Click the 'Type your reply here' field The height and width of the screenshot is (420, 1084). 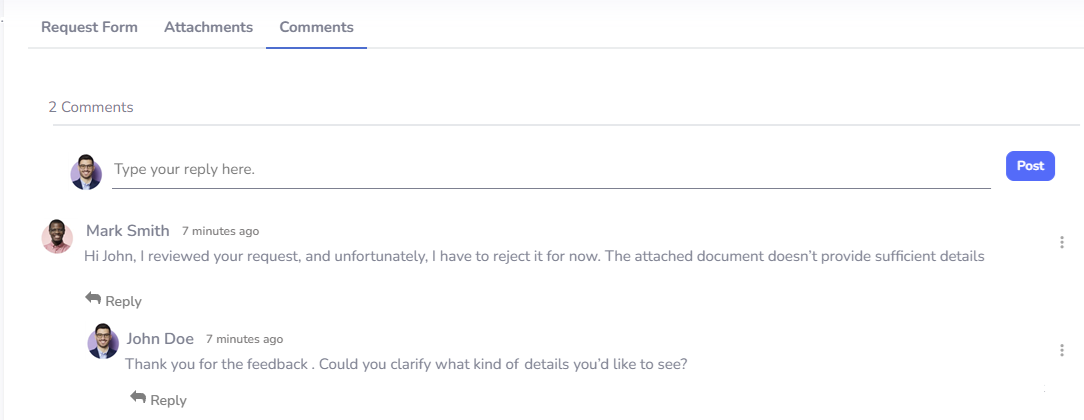click(x=550, y=169)
